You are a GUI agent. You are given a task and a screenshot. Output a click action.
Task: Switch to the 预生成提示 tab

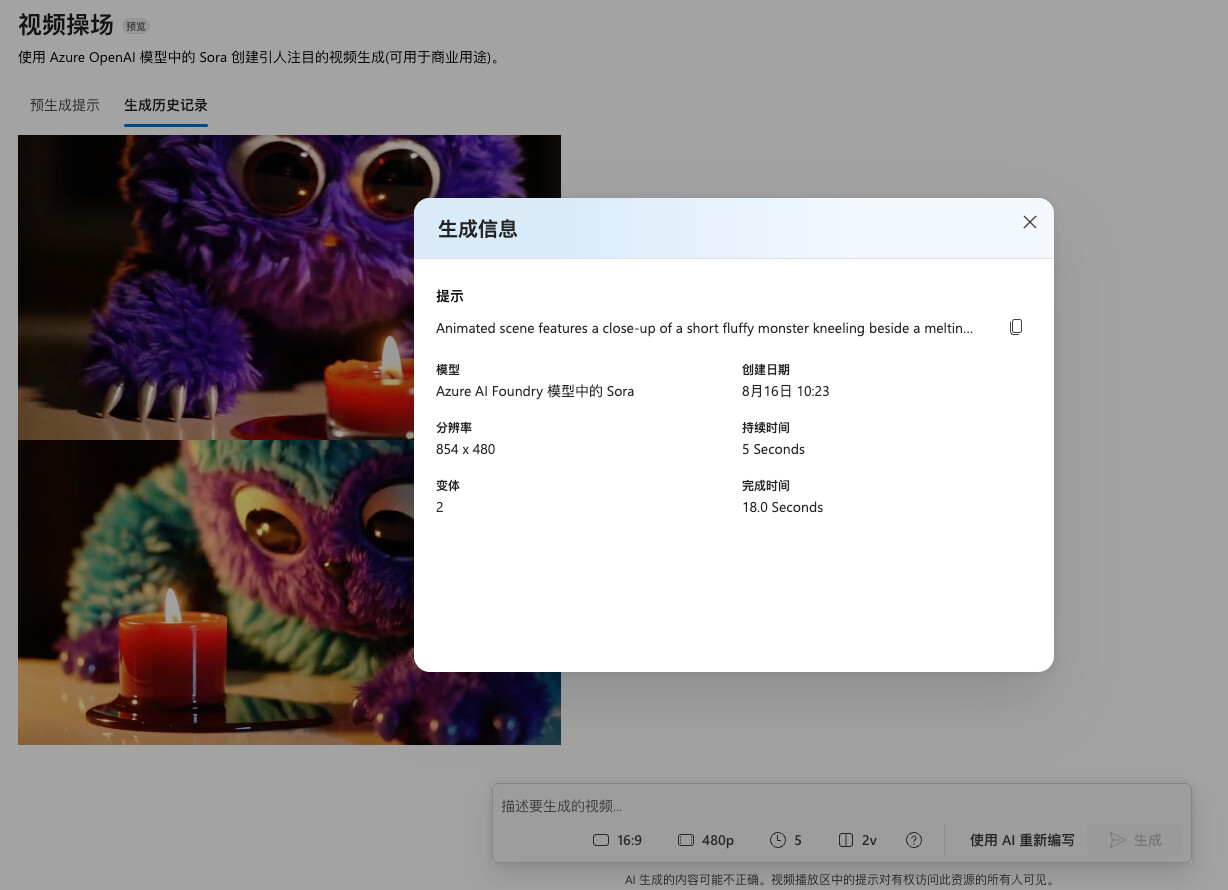[65, 105]
